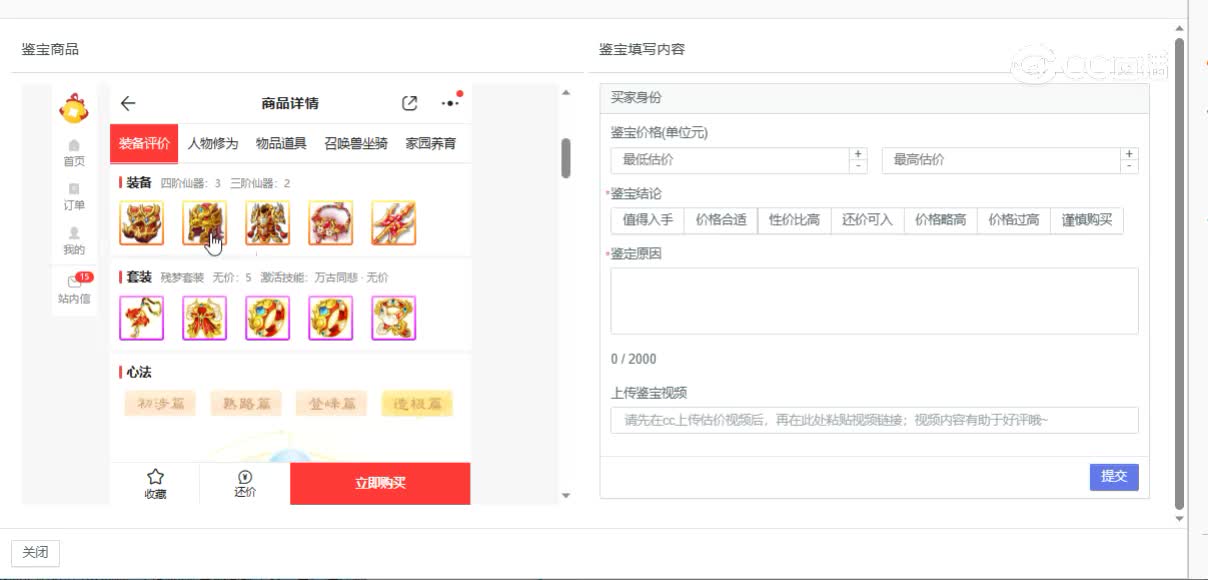Image resolution: width=1208 pixels, height=580 pixels.
Task: Open the three-dots more menu icon
Action: (451, 103)
